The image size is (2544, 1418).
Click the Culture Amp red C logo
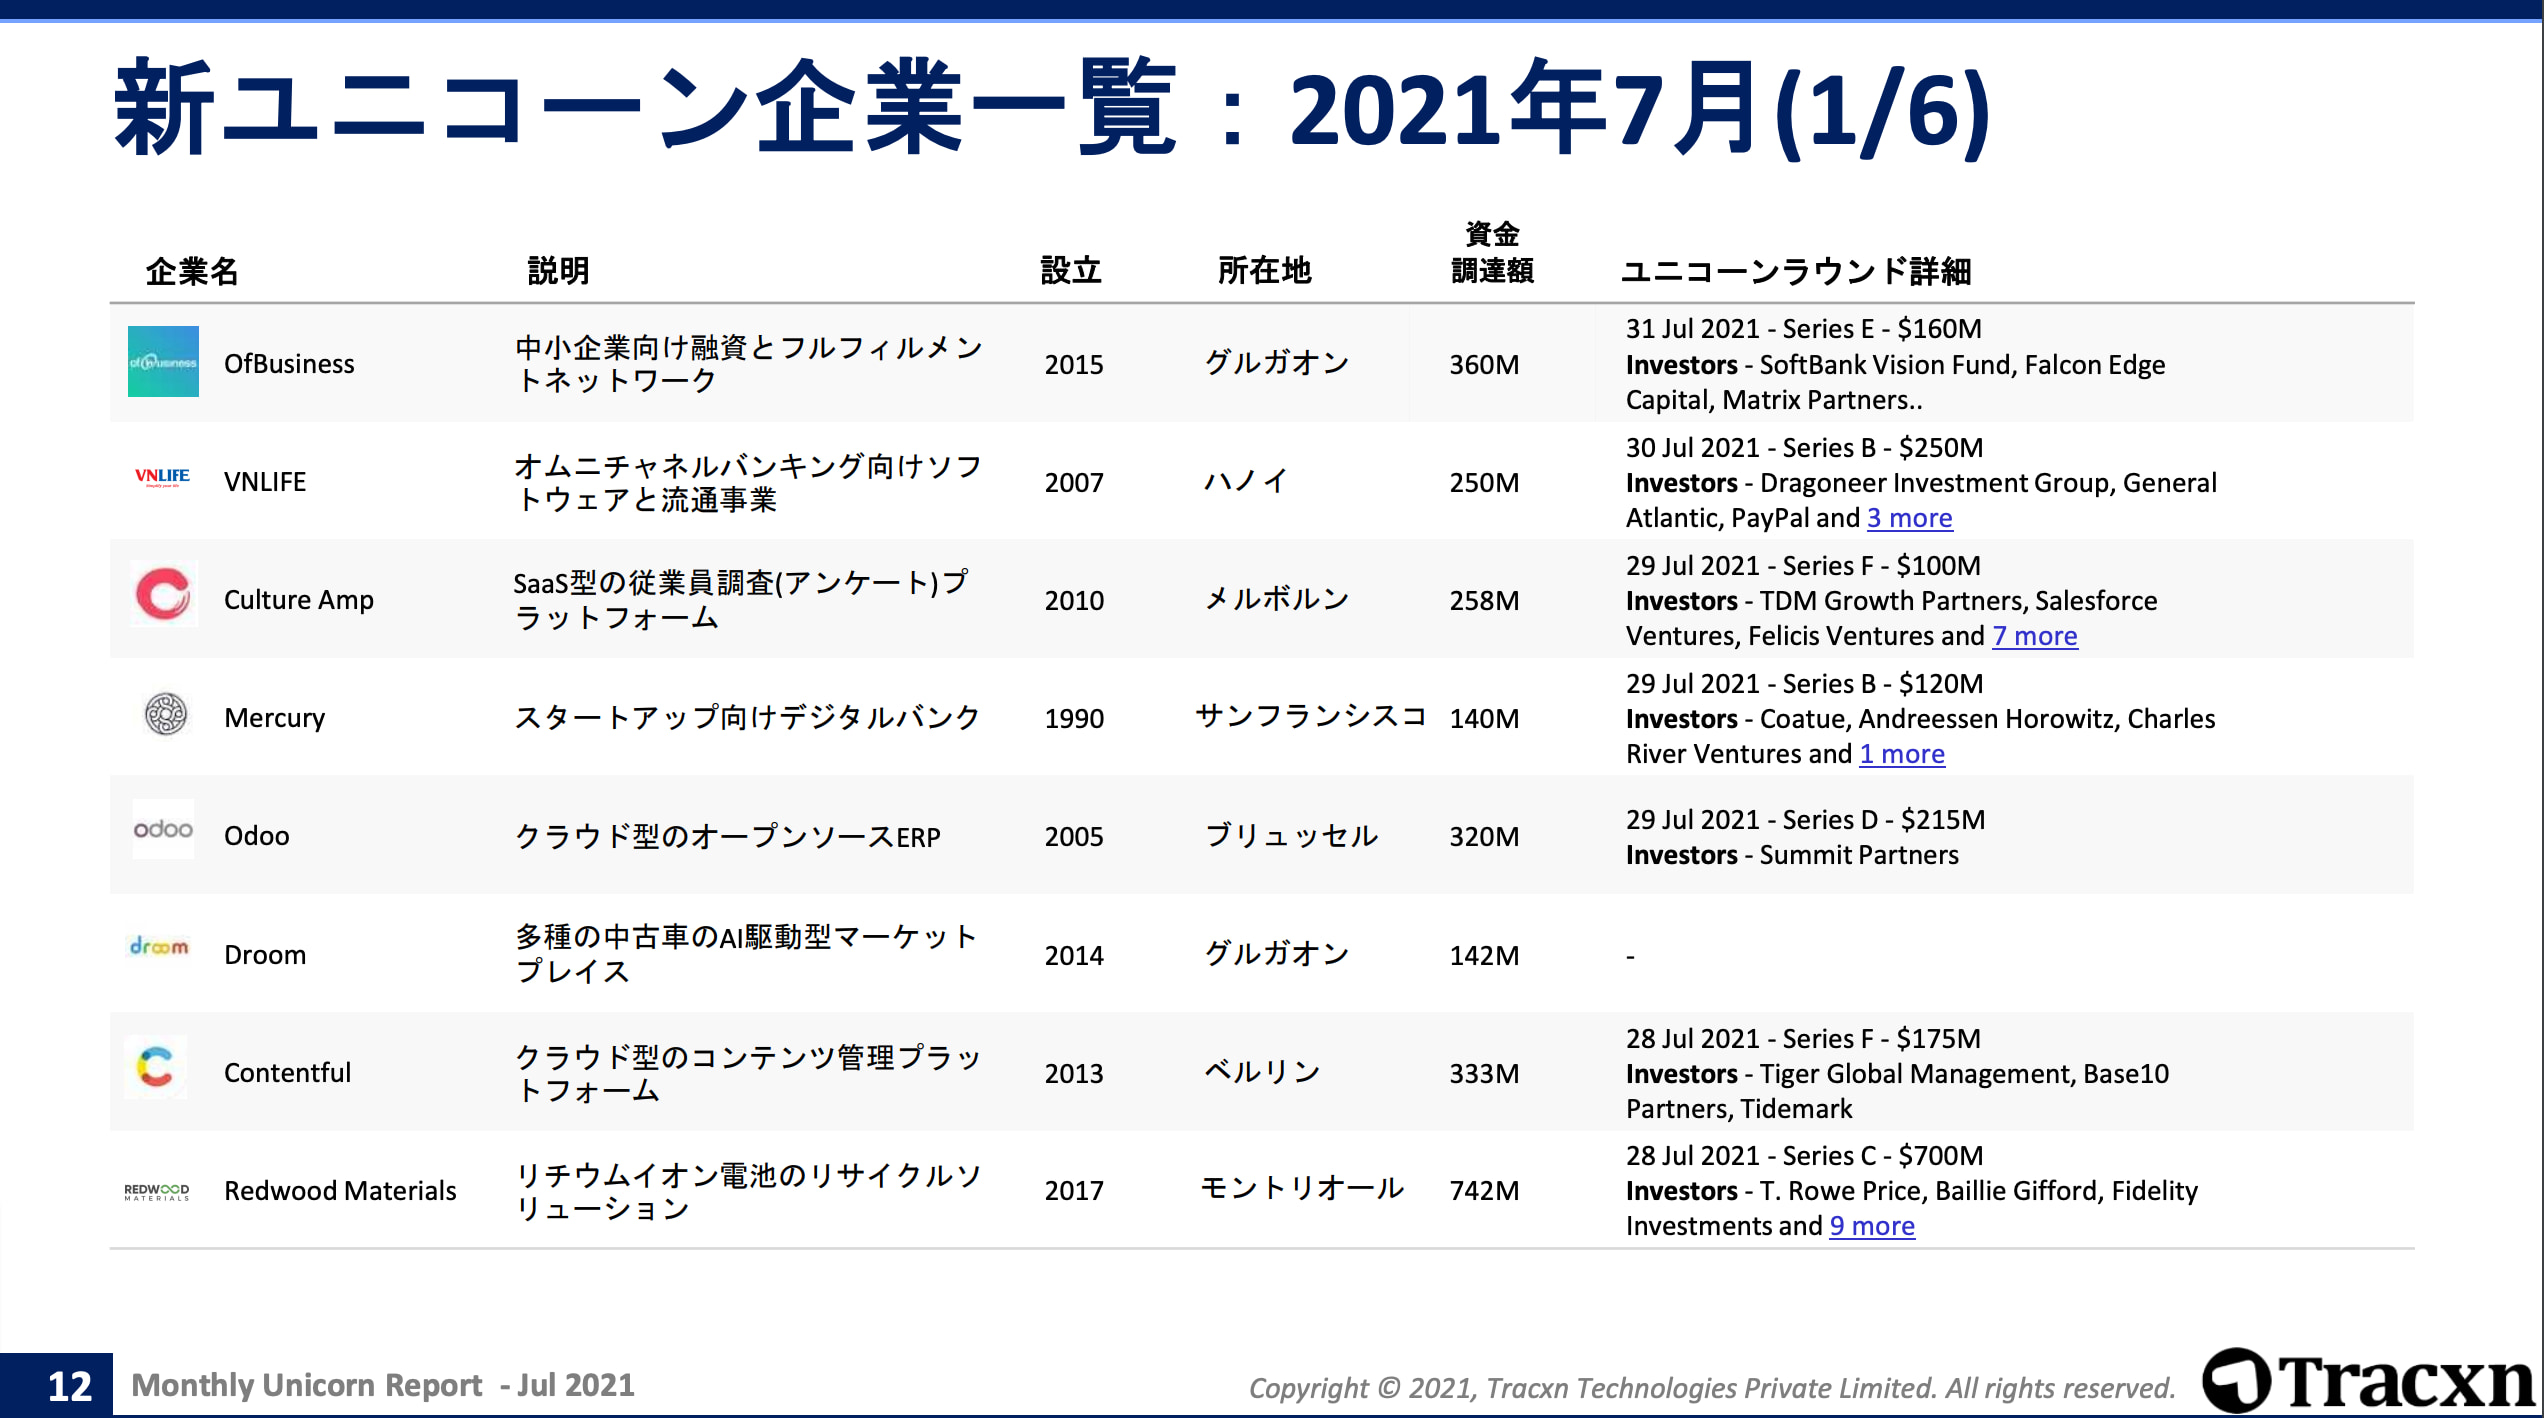163,593
